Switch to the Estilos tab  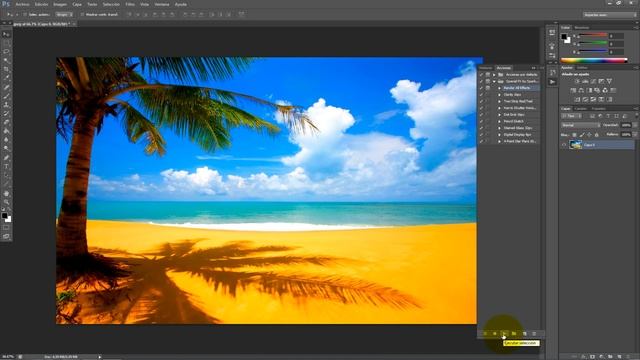click(x=582, y=68)
